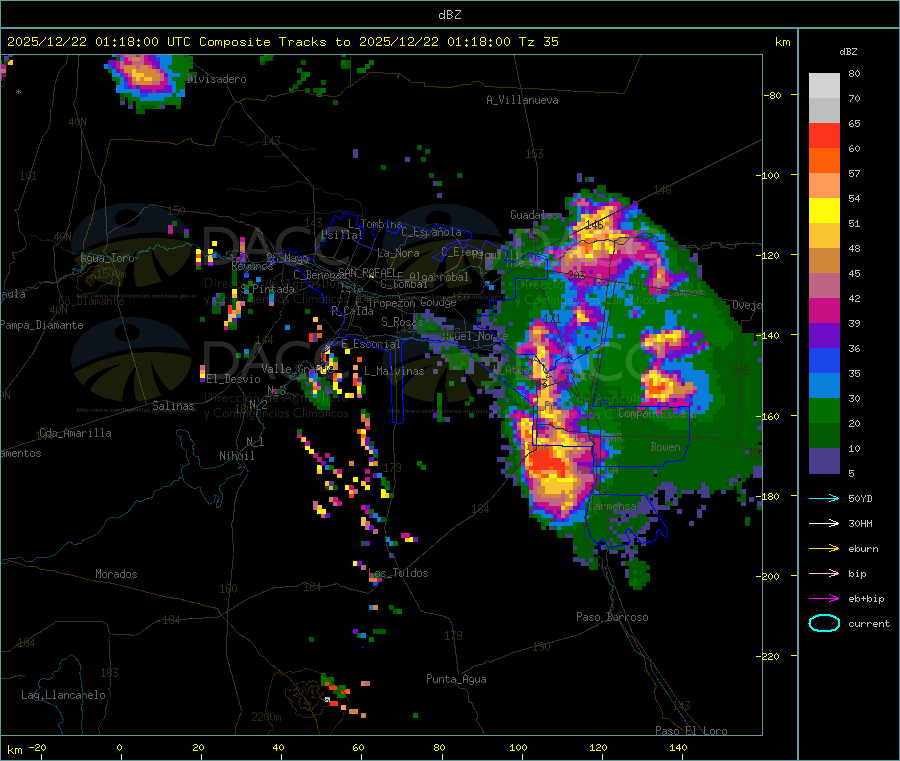Click the white 30HM arrow legend icon
This screenshot has height=761, width=900.
point(824,523)
